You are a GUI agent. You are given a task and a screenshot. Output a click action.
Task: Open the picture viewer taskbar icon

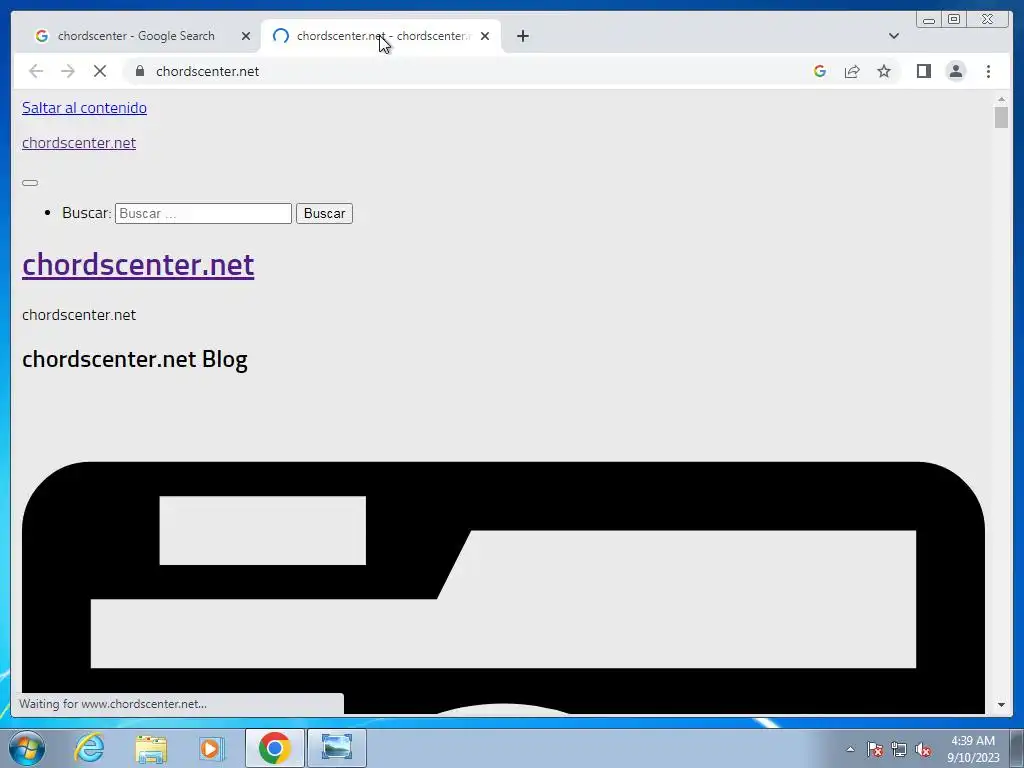point(337,748)
